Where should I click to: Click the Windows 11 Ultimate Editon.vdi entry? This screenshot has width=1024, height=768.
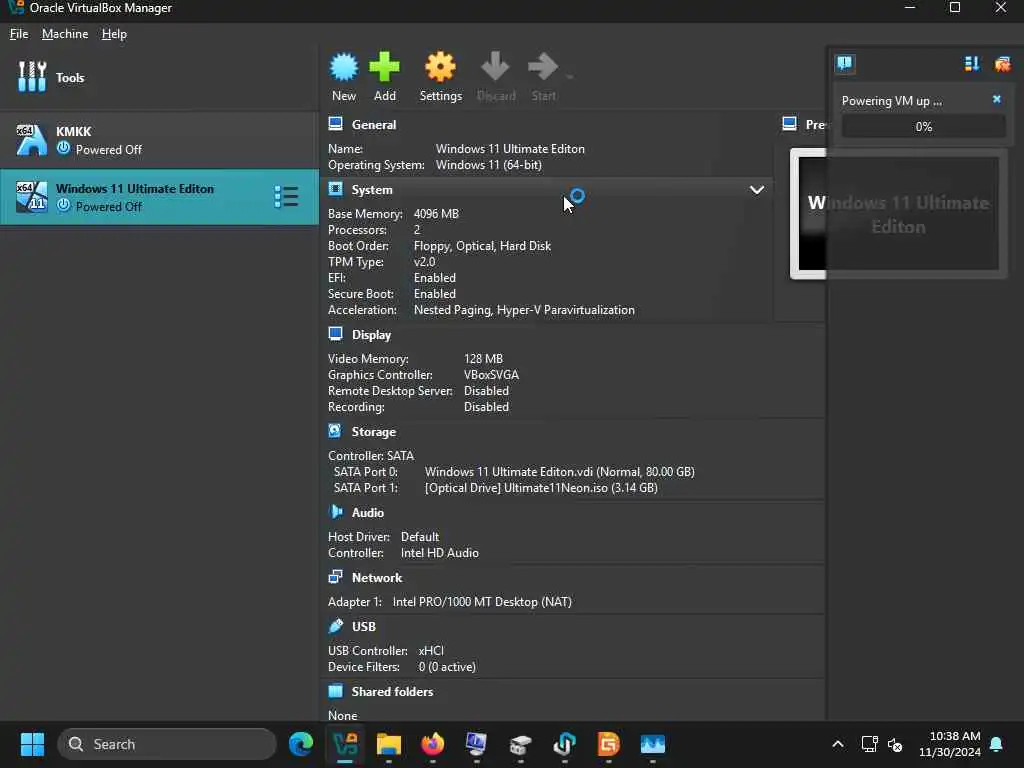point(560,472)
